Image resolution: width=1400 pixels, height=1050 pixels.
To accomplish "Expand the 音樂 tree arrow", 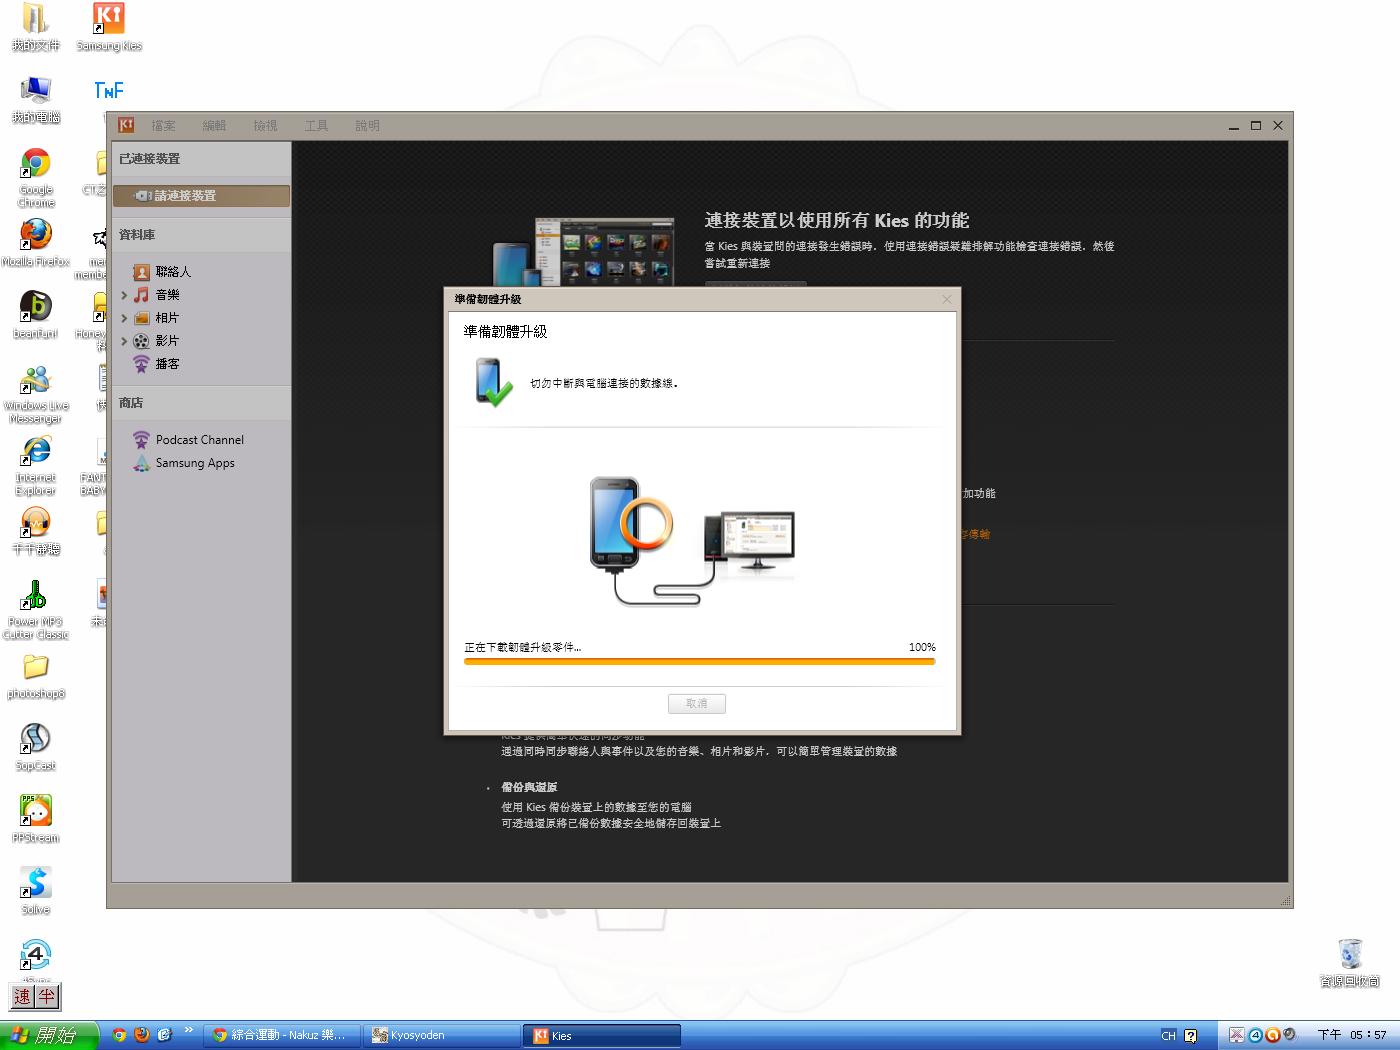I will pyautogui.click(x=124, y=295).
